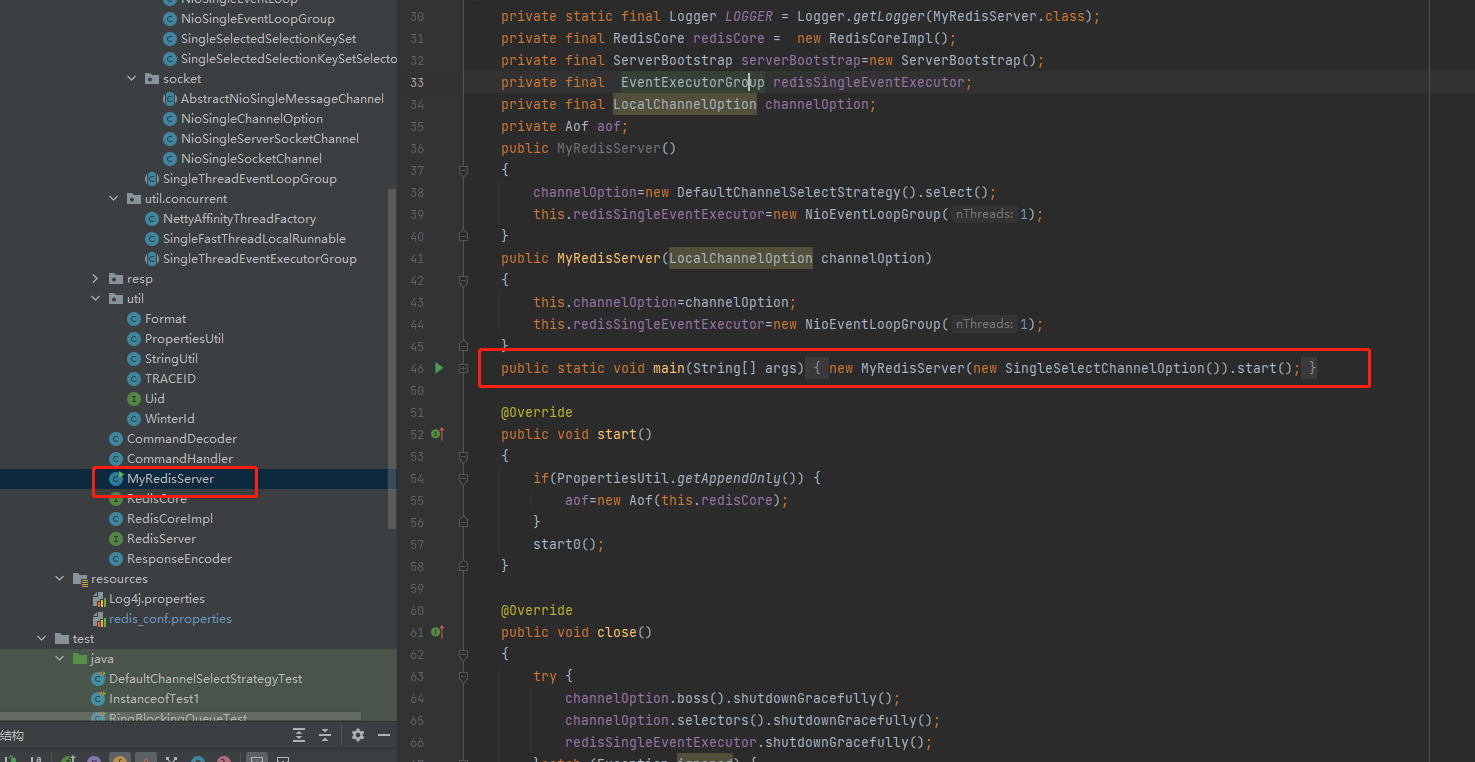Image resolution: width=1475 pixels, height=762 pixels.
Task: Click EventExecutorGroup type on line 33
Action: tap(693, 82)
